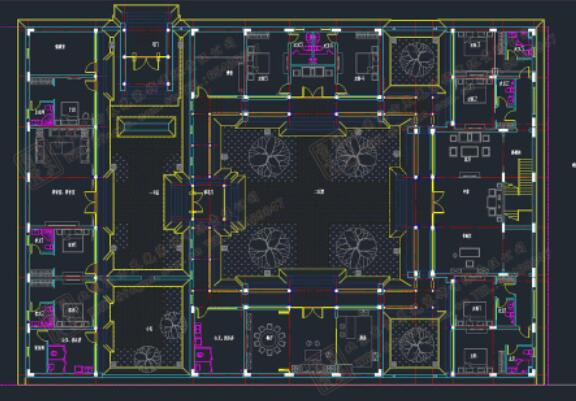Select the south steps of the central courtyard
Viewport: 576px width, 401px height.
click(x=313, y=279)
